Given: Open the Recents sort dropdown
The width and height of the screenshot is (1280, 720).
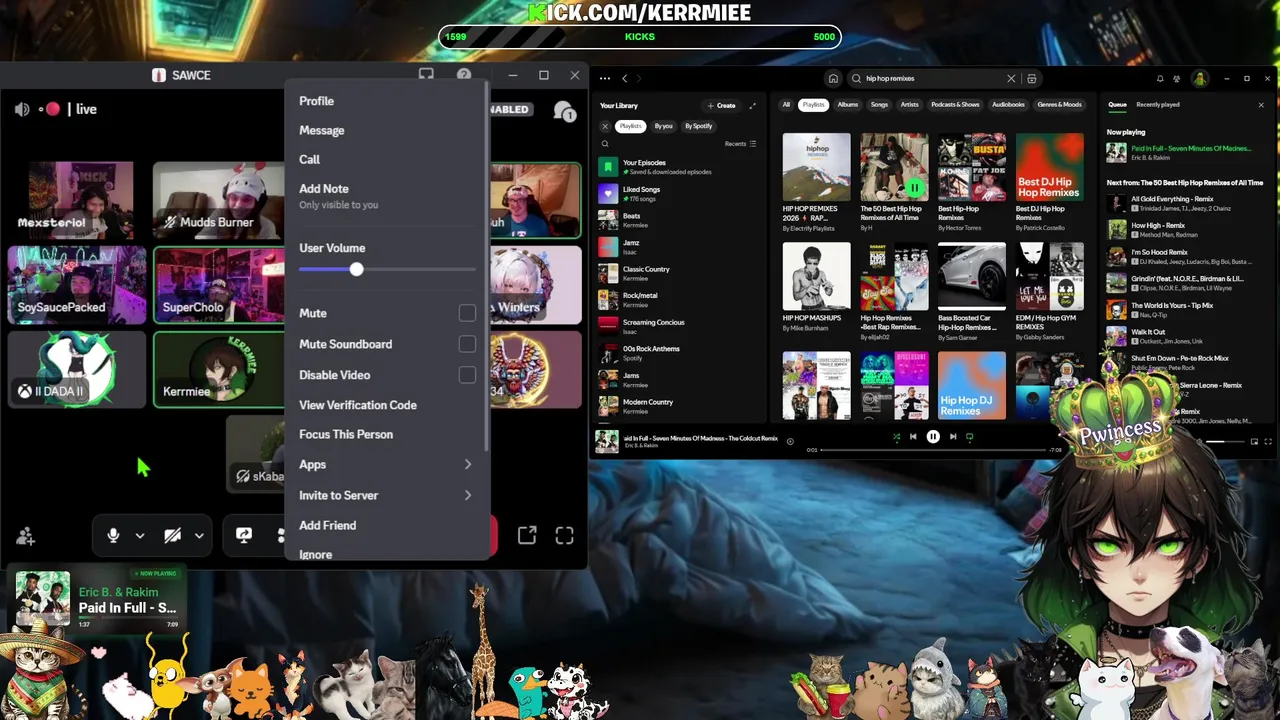Looking at the screenshot, I should pyautogui.click(x=741, y=144).
